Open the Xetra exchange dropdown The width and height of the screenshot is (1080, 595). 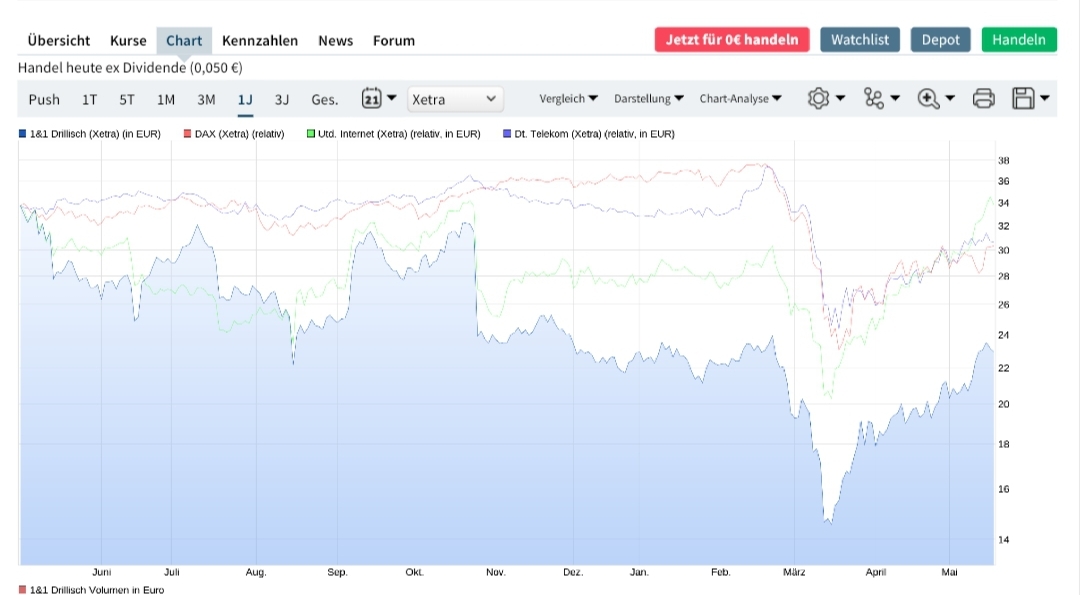[x=455, y=99]
